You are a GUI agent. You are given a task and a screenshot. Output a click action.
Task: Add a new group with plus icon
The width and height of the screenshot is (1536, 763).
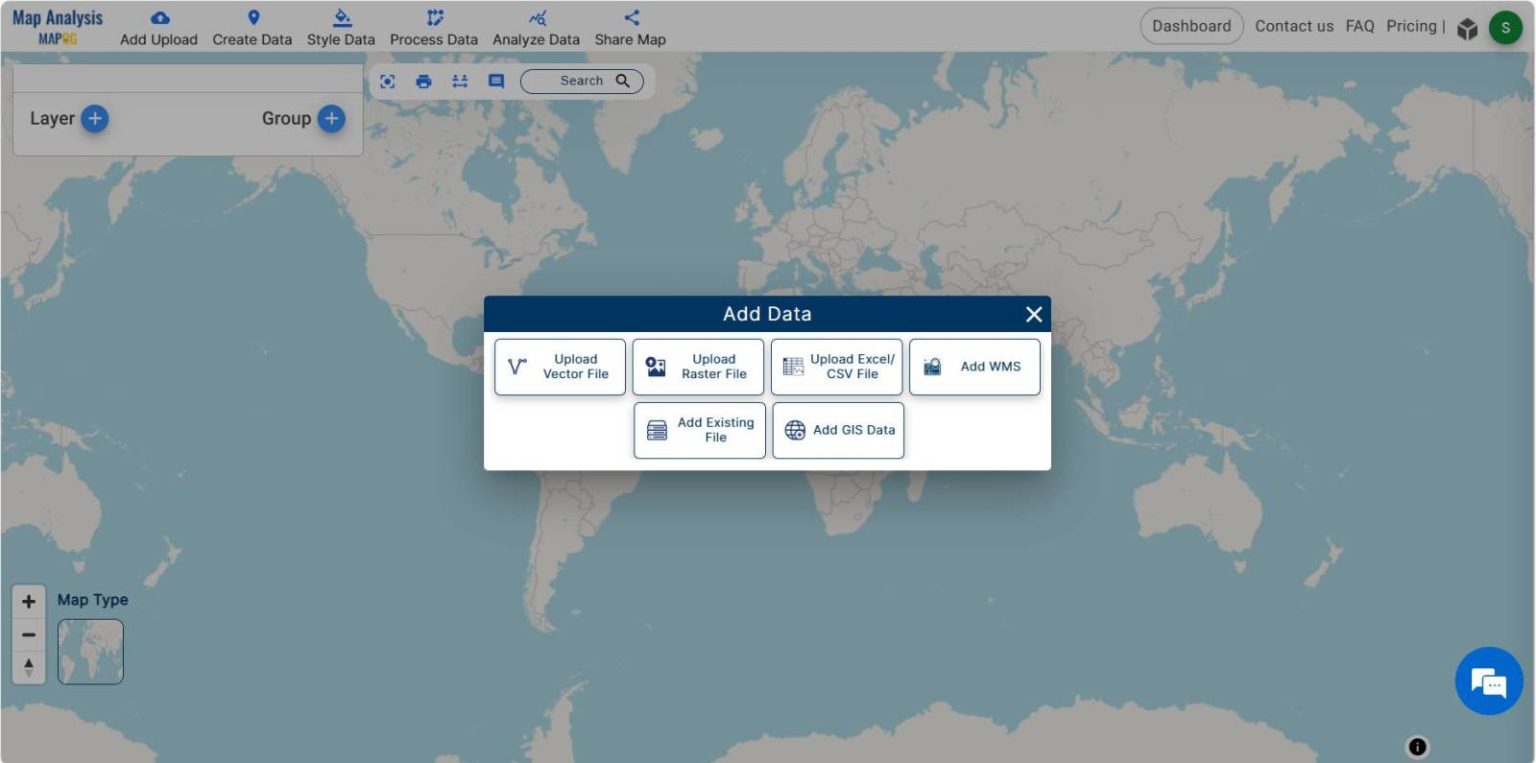331,119
